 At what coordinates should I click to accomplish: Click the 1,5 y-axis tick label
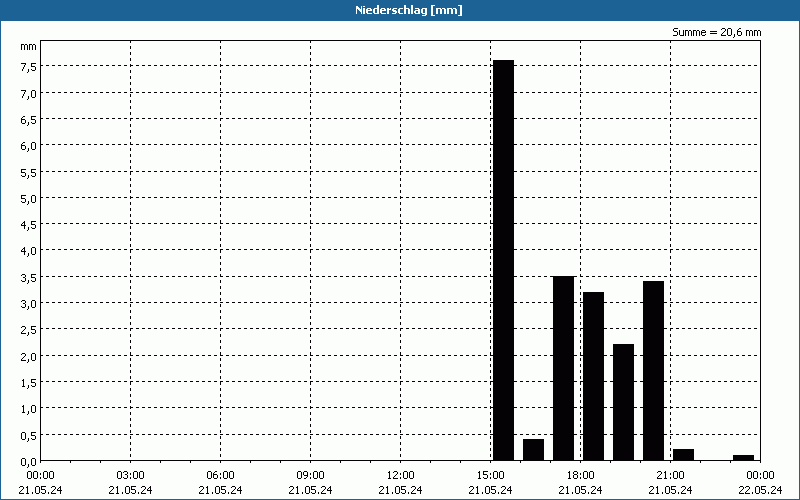point(28,383)
